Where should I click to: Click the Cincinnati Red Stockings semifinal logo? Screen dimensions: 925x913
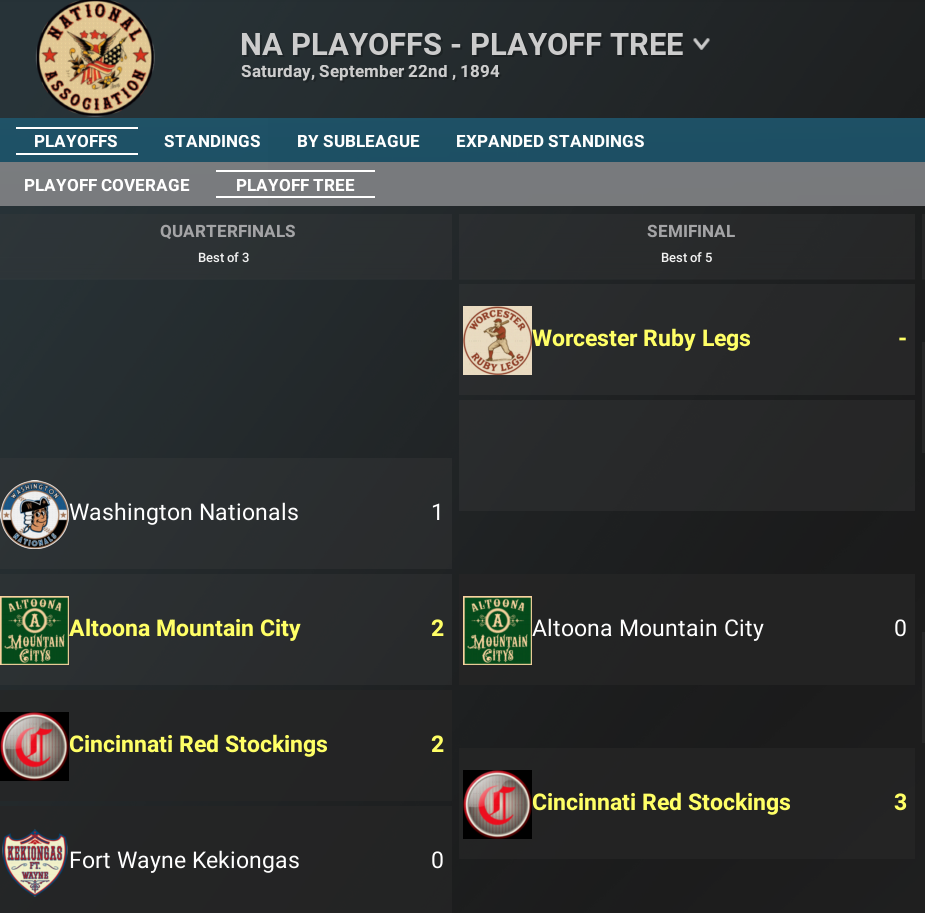pyautogui.click(x=497, y=804)
